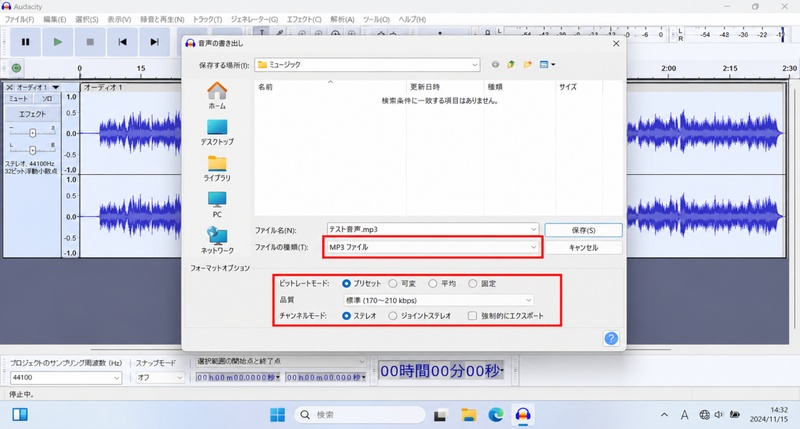The image size is (800, 429).
Task: Select ジョイントステレオ channel mode
Action: [x=392, y=316]
